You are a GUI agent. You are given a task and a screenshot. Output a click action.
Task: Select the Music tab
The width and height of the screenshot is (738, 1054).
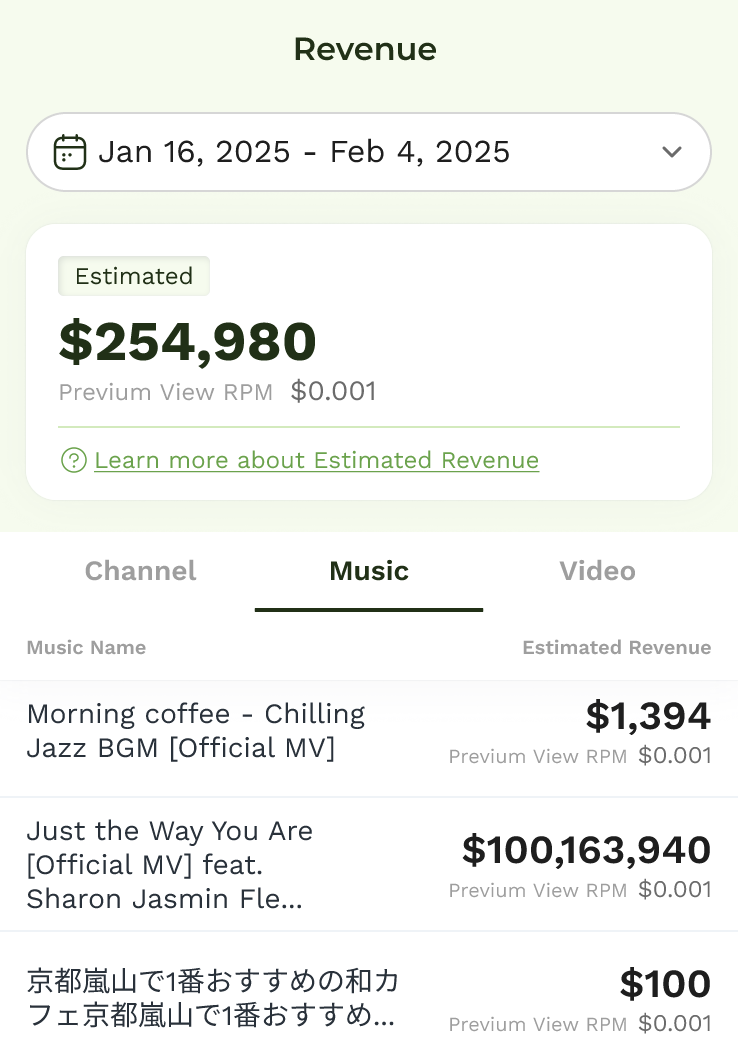point(369,571)
